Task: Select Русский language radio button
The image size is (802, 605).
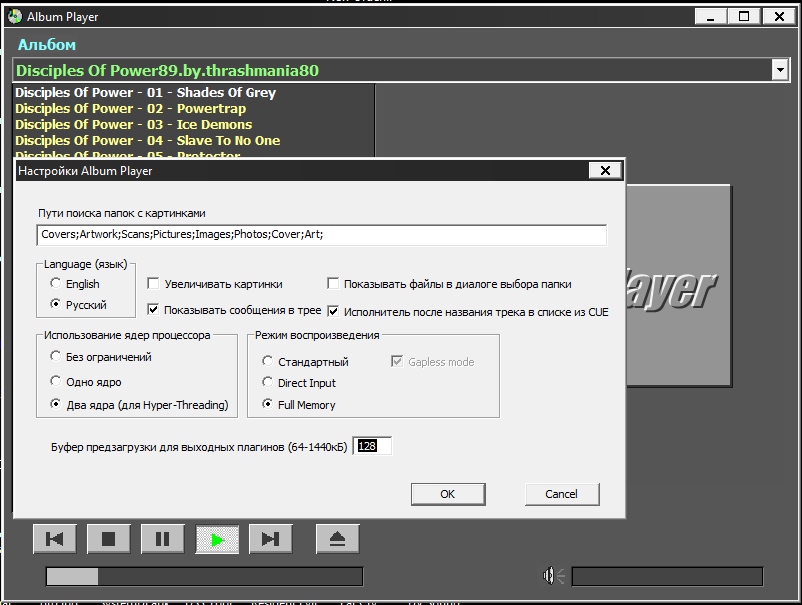Action: [55, 304]
